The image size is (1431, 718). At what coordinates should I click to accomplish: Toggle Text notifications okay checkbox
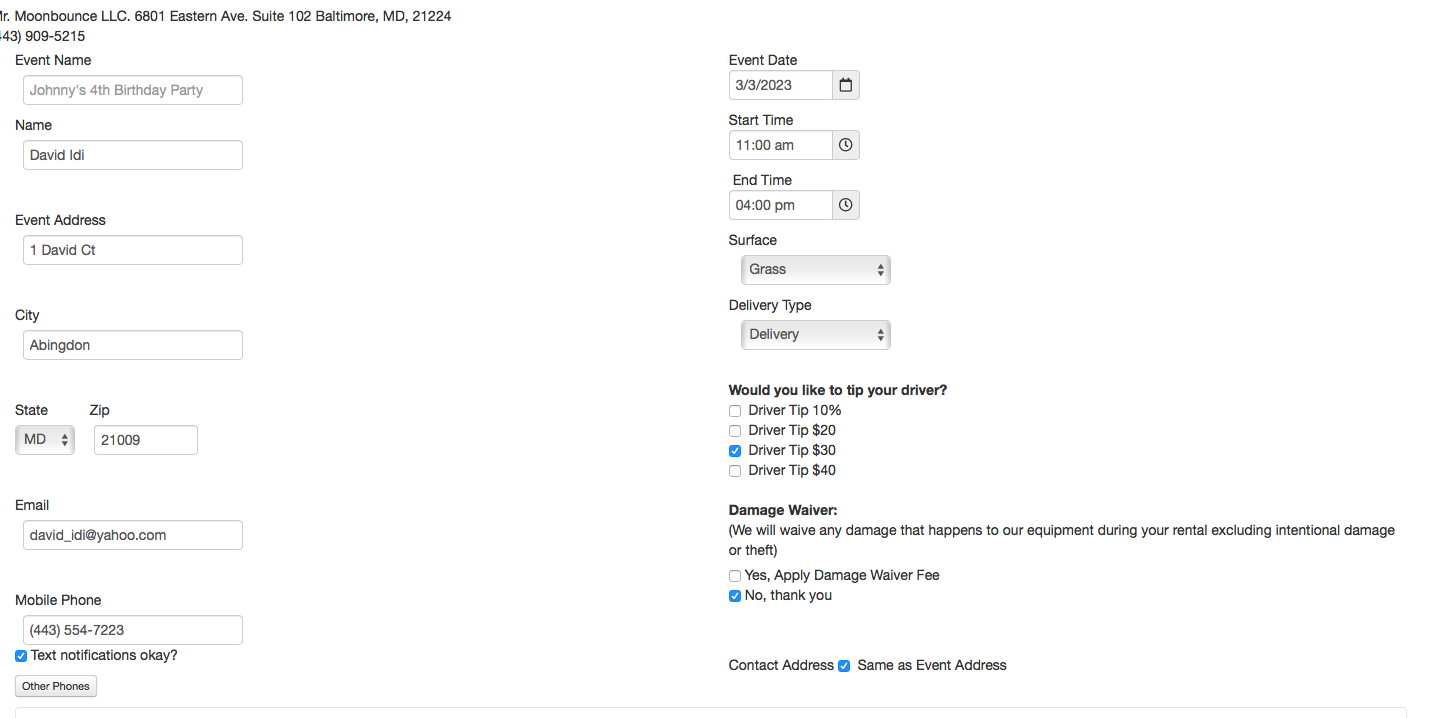click(x=21, y=656)
